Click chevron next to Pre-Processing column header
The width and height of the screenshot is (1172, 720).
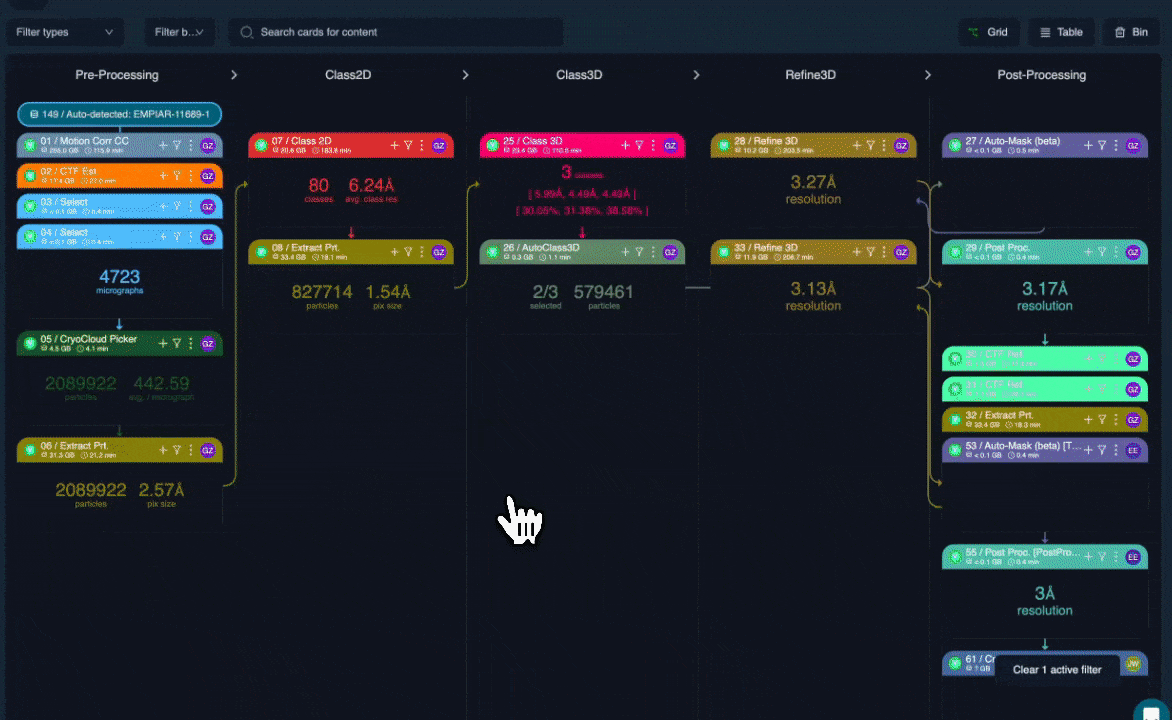(234, 75)
